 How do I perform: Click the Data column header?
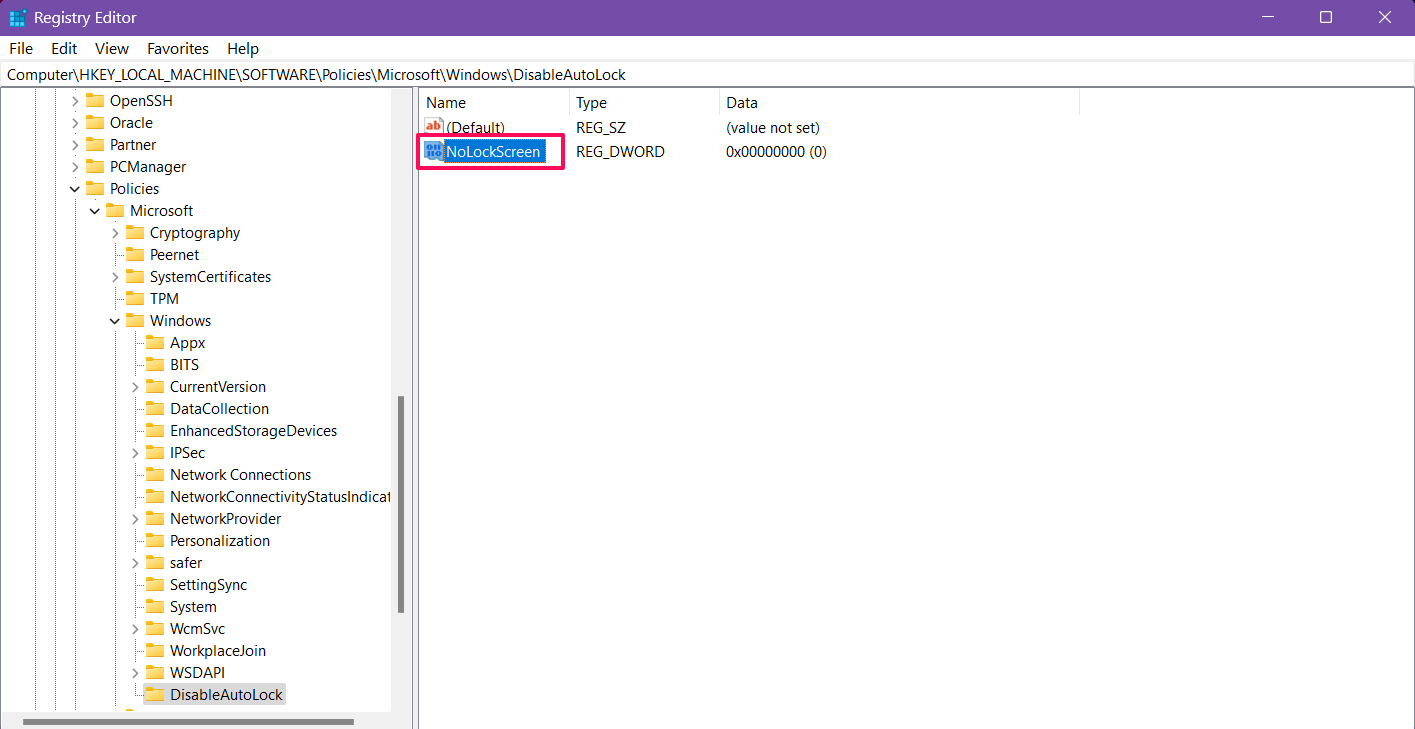click(899, 102)
